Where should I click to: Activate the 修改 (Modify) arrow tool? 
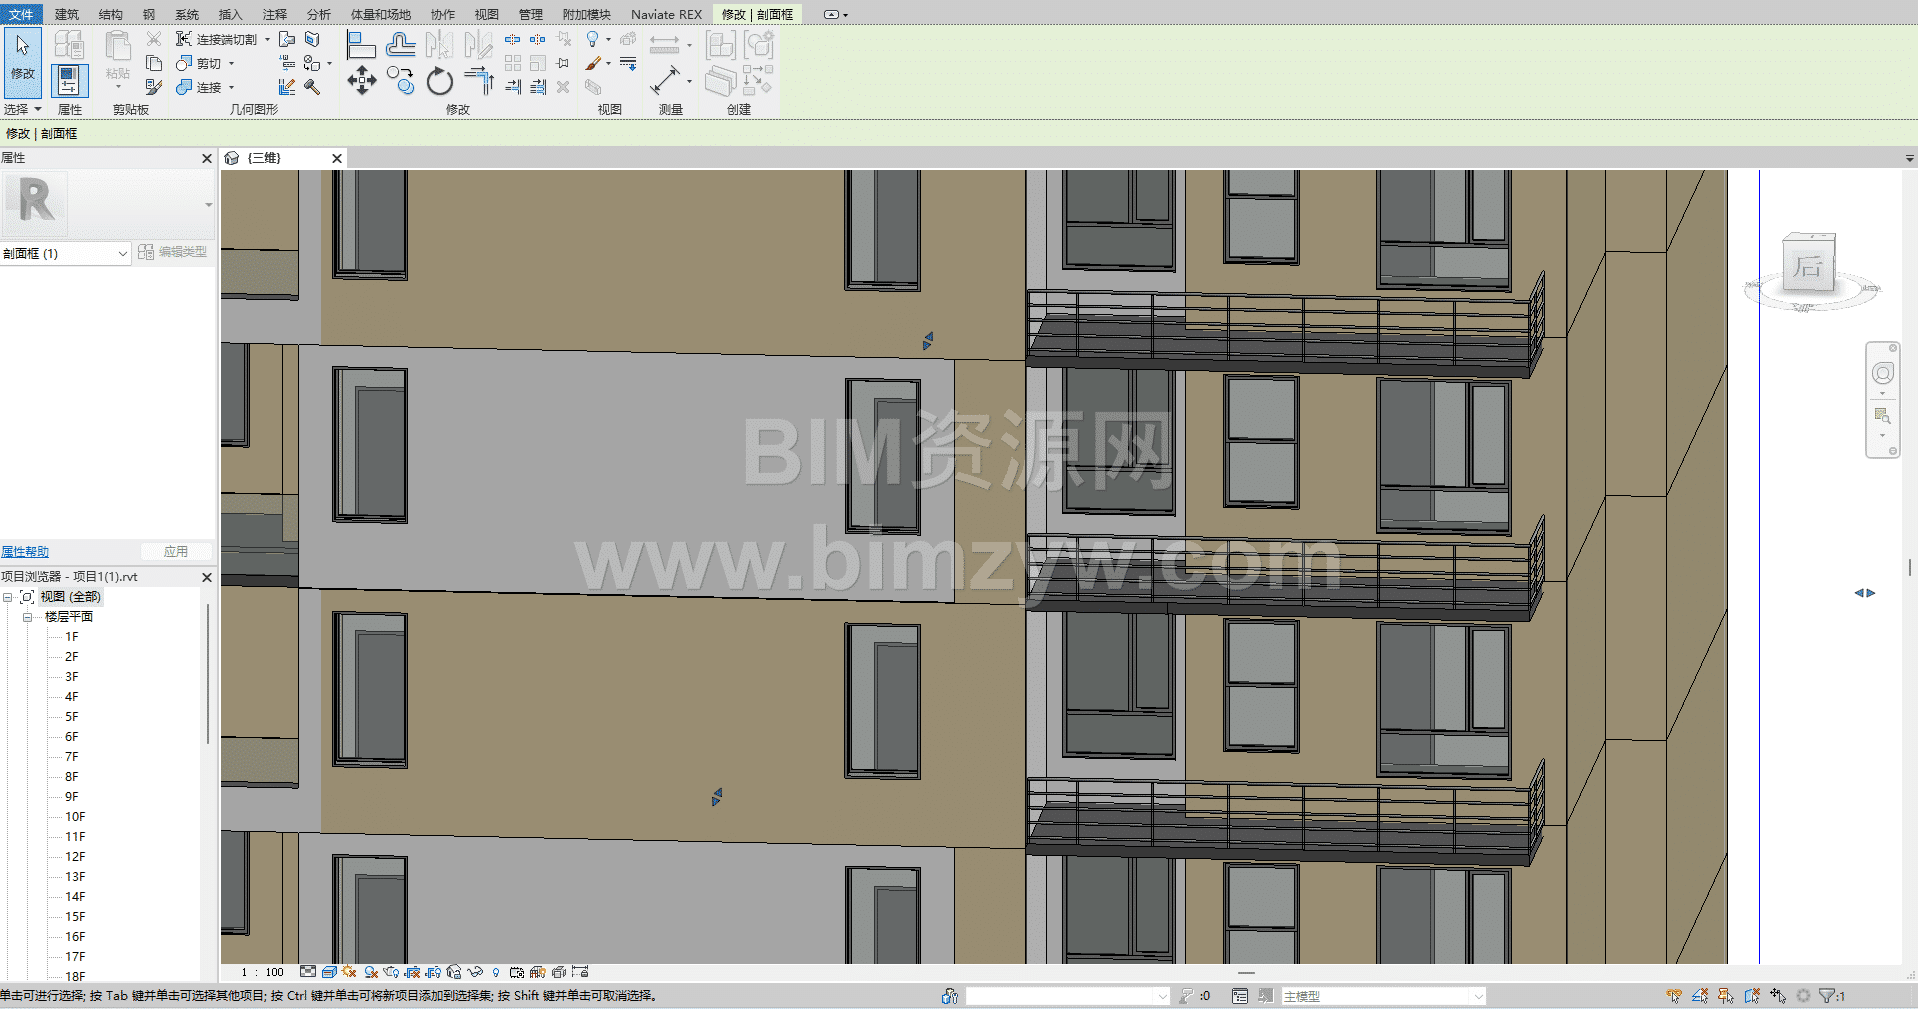[22, 62]
